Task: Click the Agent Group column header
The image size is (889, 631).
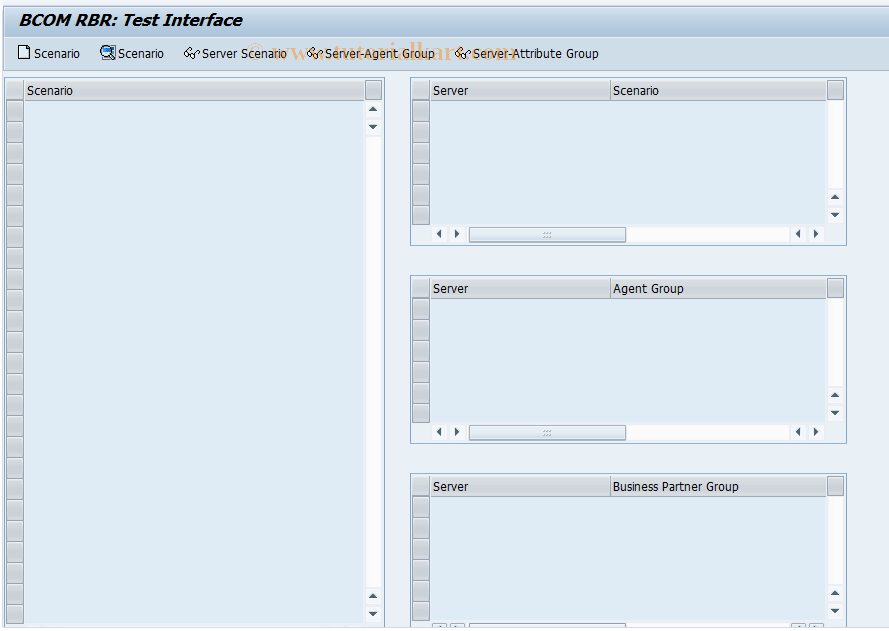Action: tap(718, 289)
